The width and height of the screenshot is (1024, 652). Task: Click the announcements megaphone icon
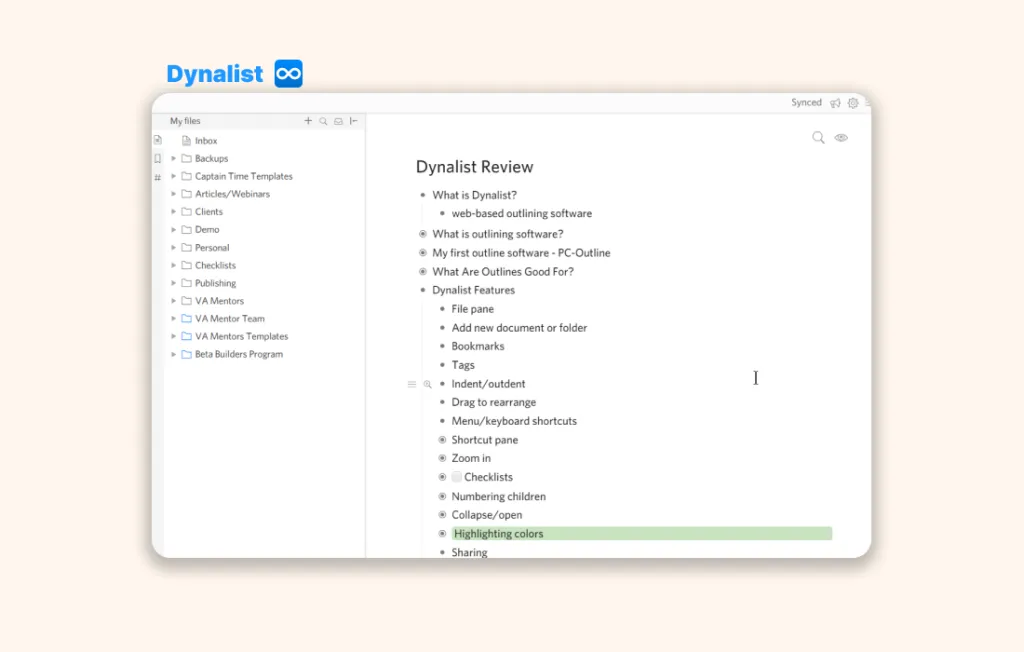click(x=835, y=103)
